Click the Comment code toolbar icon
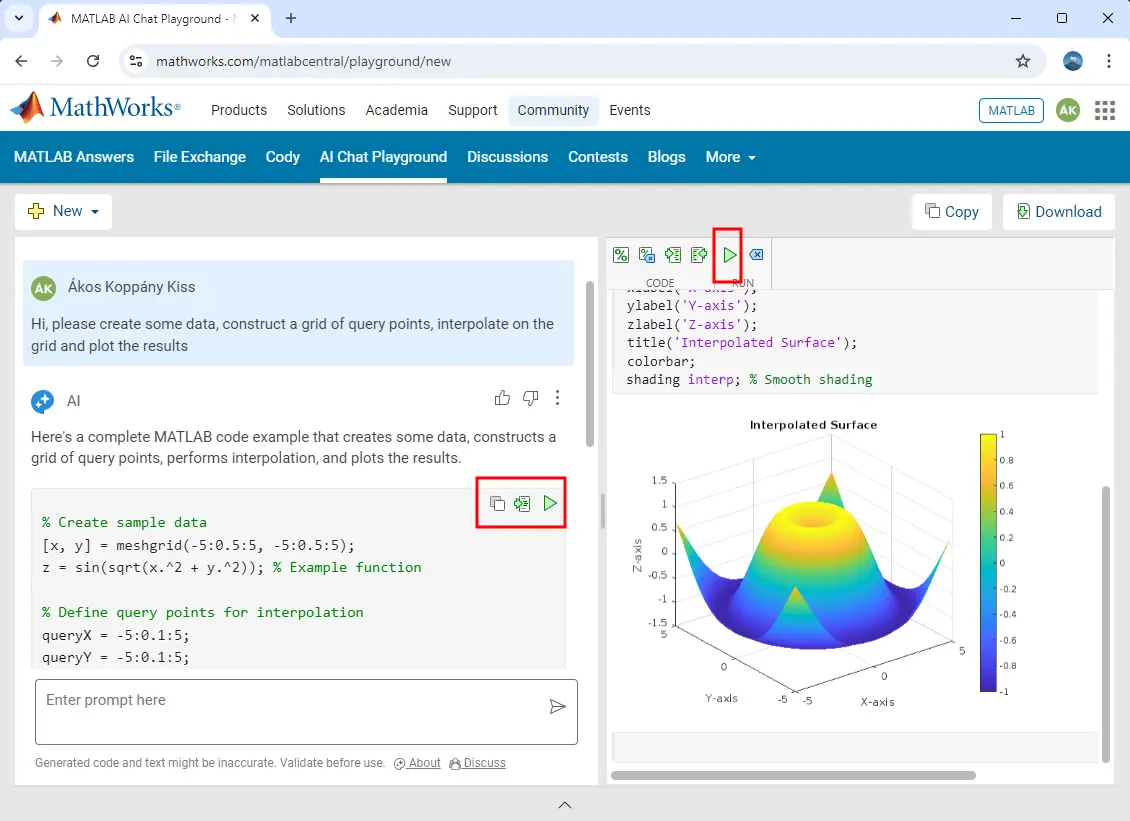The width and height of the screenshot is (1130, 821). click(x=620, y=254)
